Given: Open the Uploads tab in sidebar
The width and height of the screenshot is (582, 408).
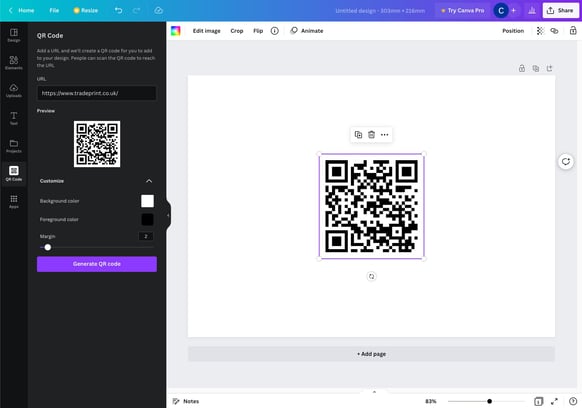Looking at the screenshot, I should [x=14, y=91].
